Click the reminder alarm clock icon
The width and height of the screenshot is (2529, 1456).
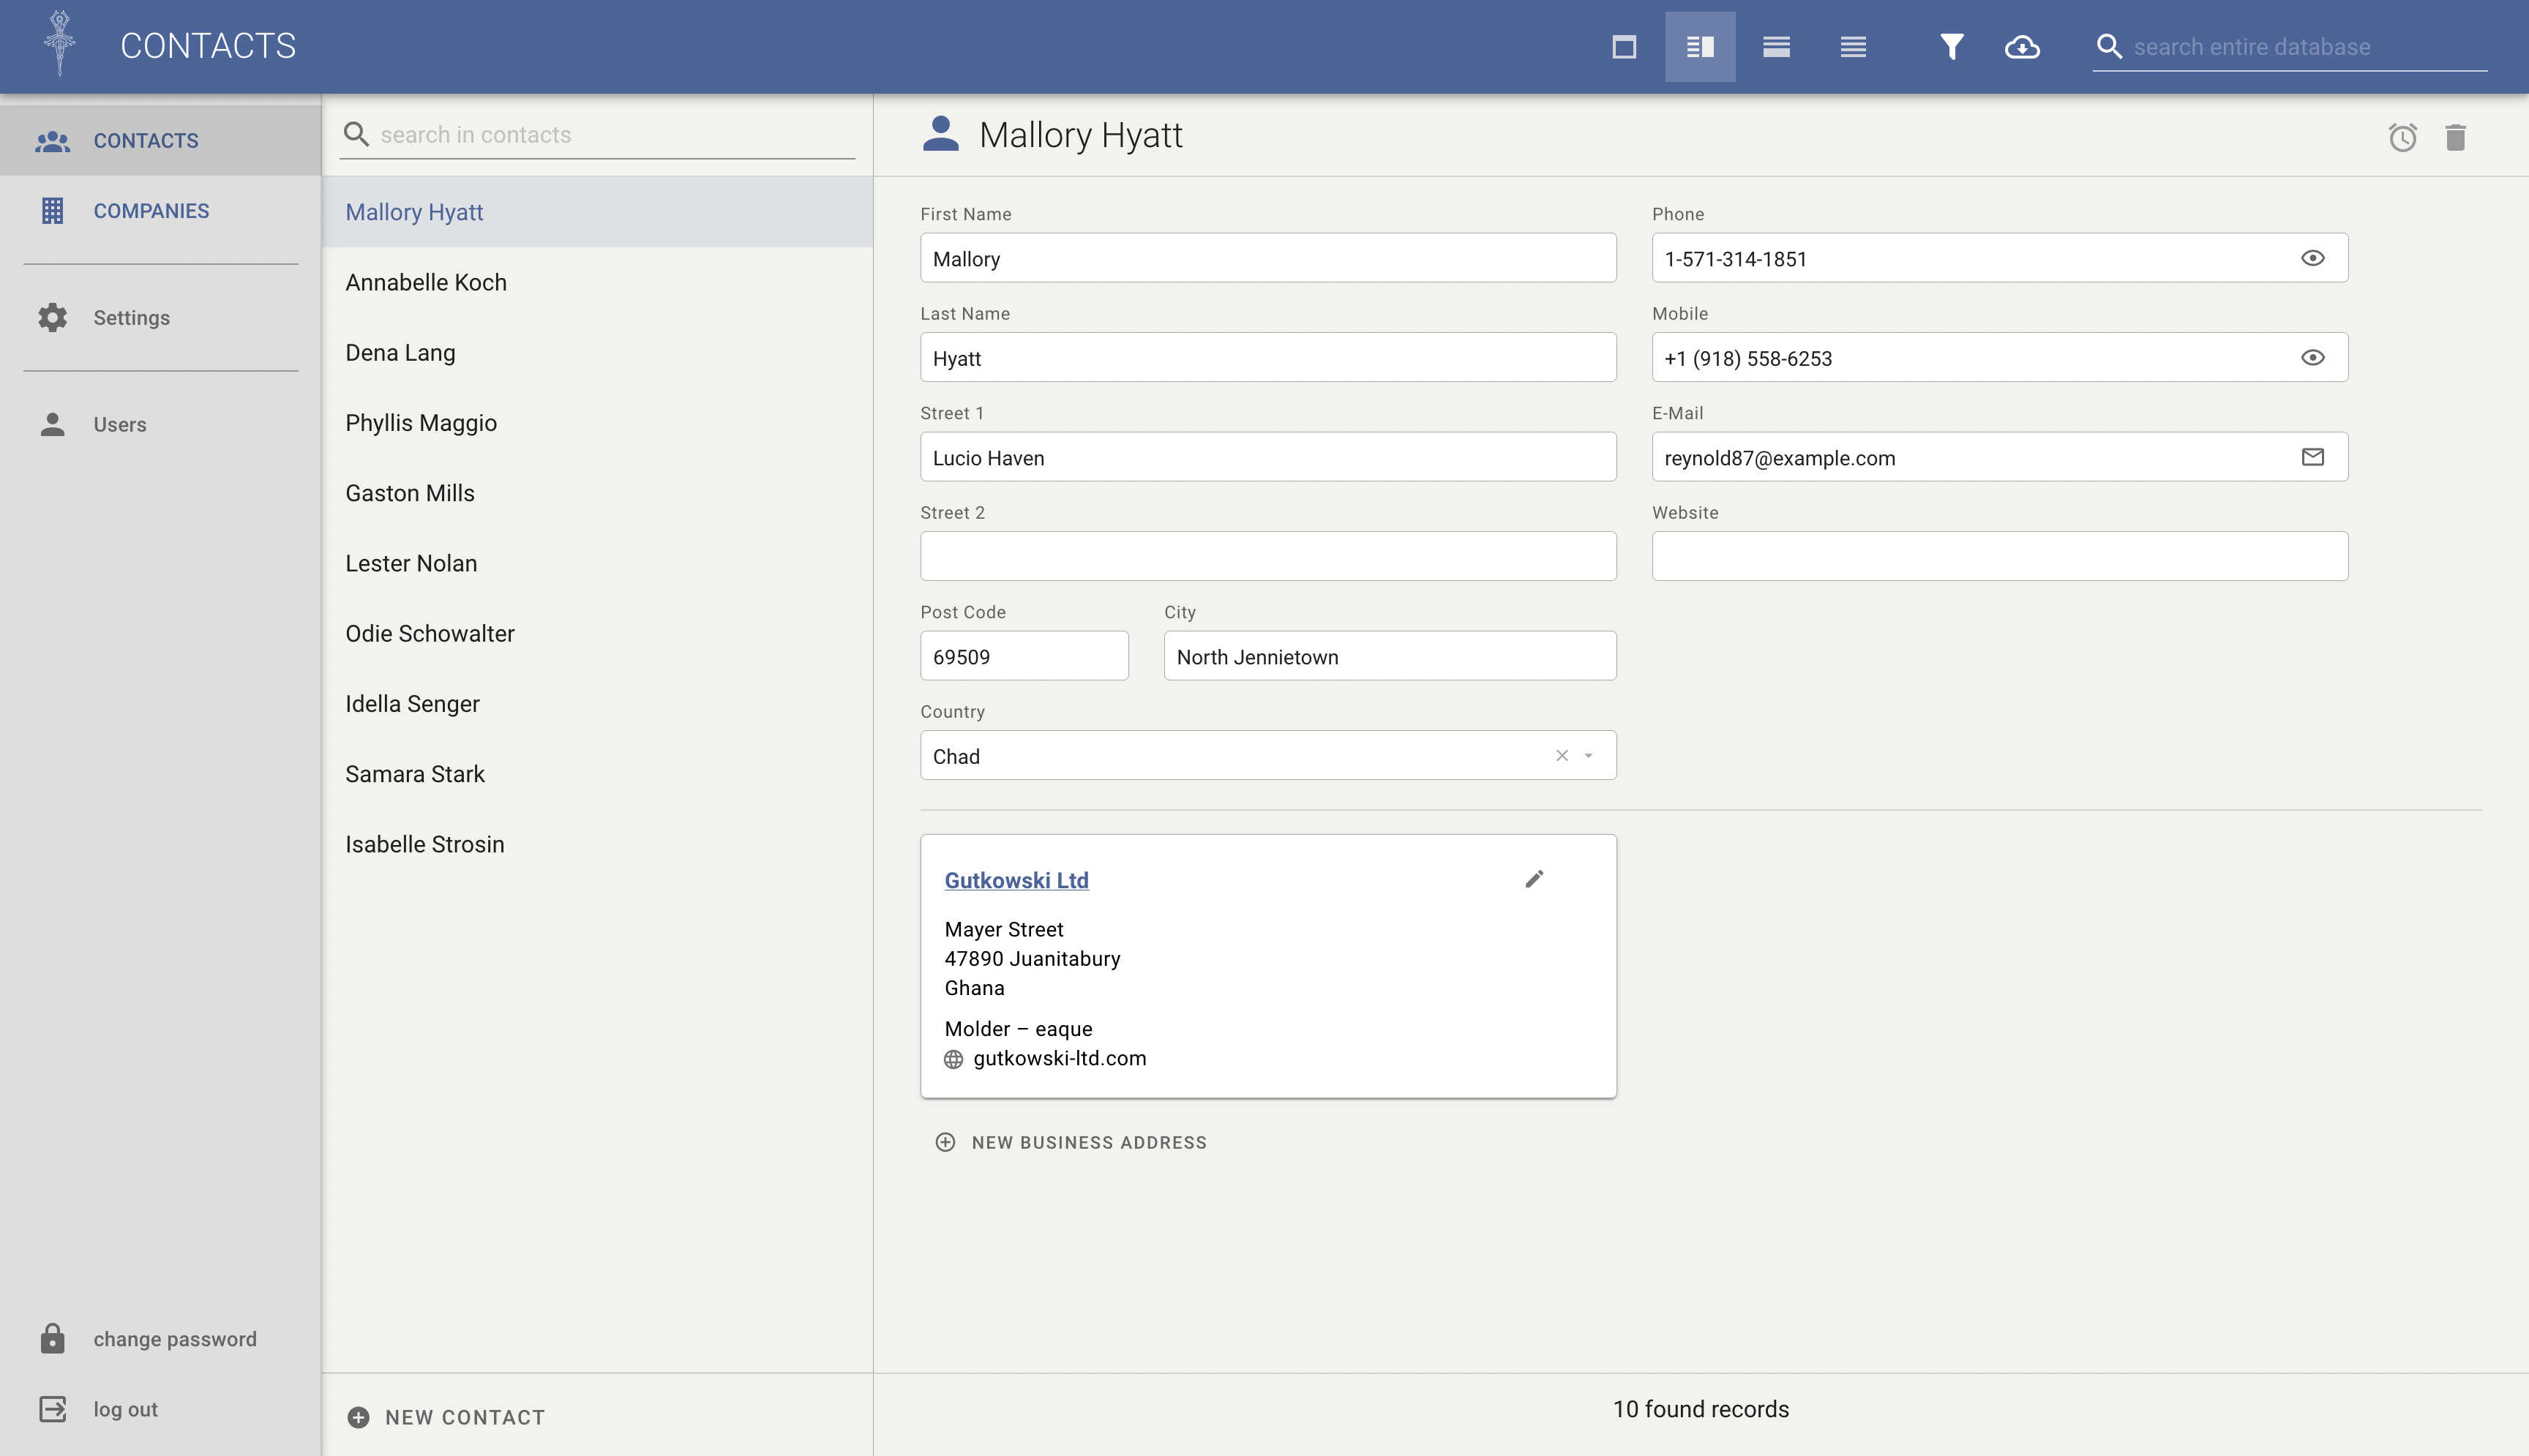[x=2402, y=137]
